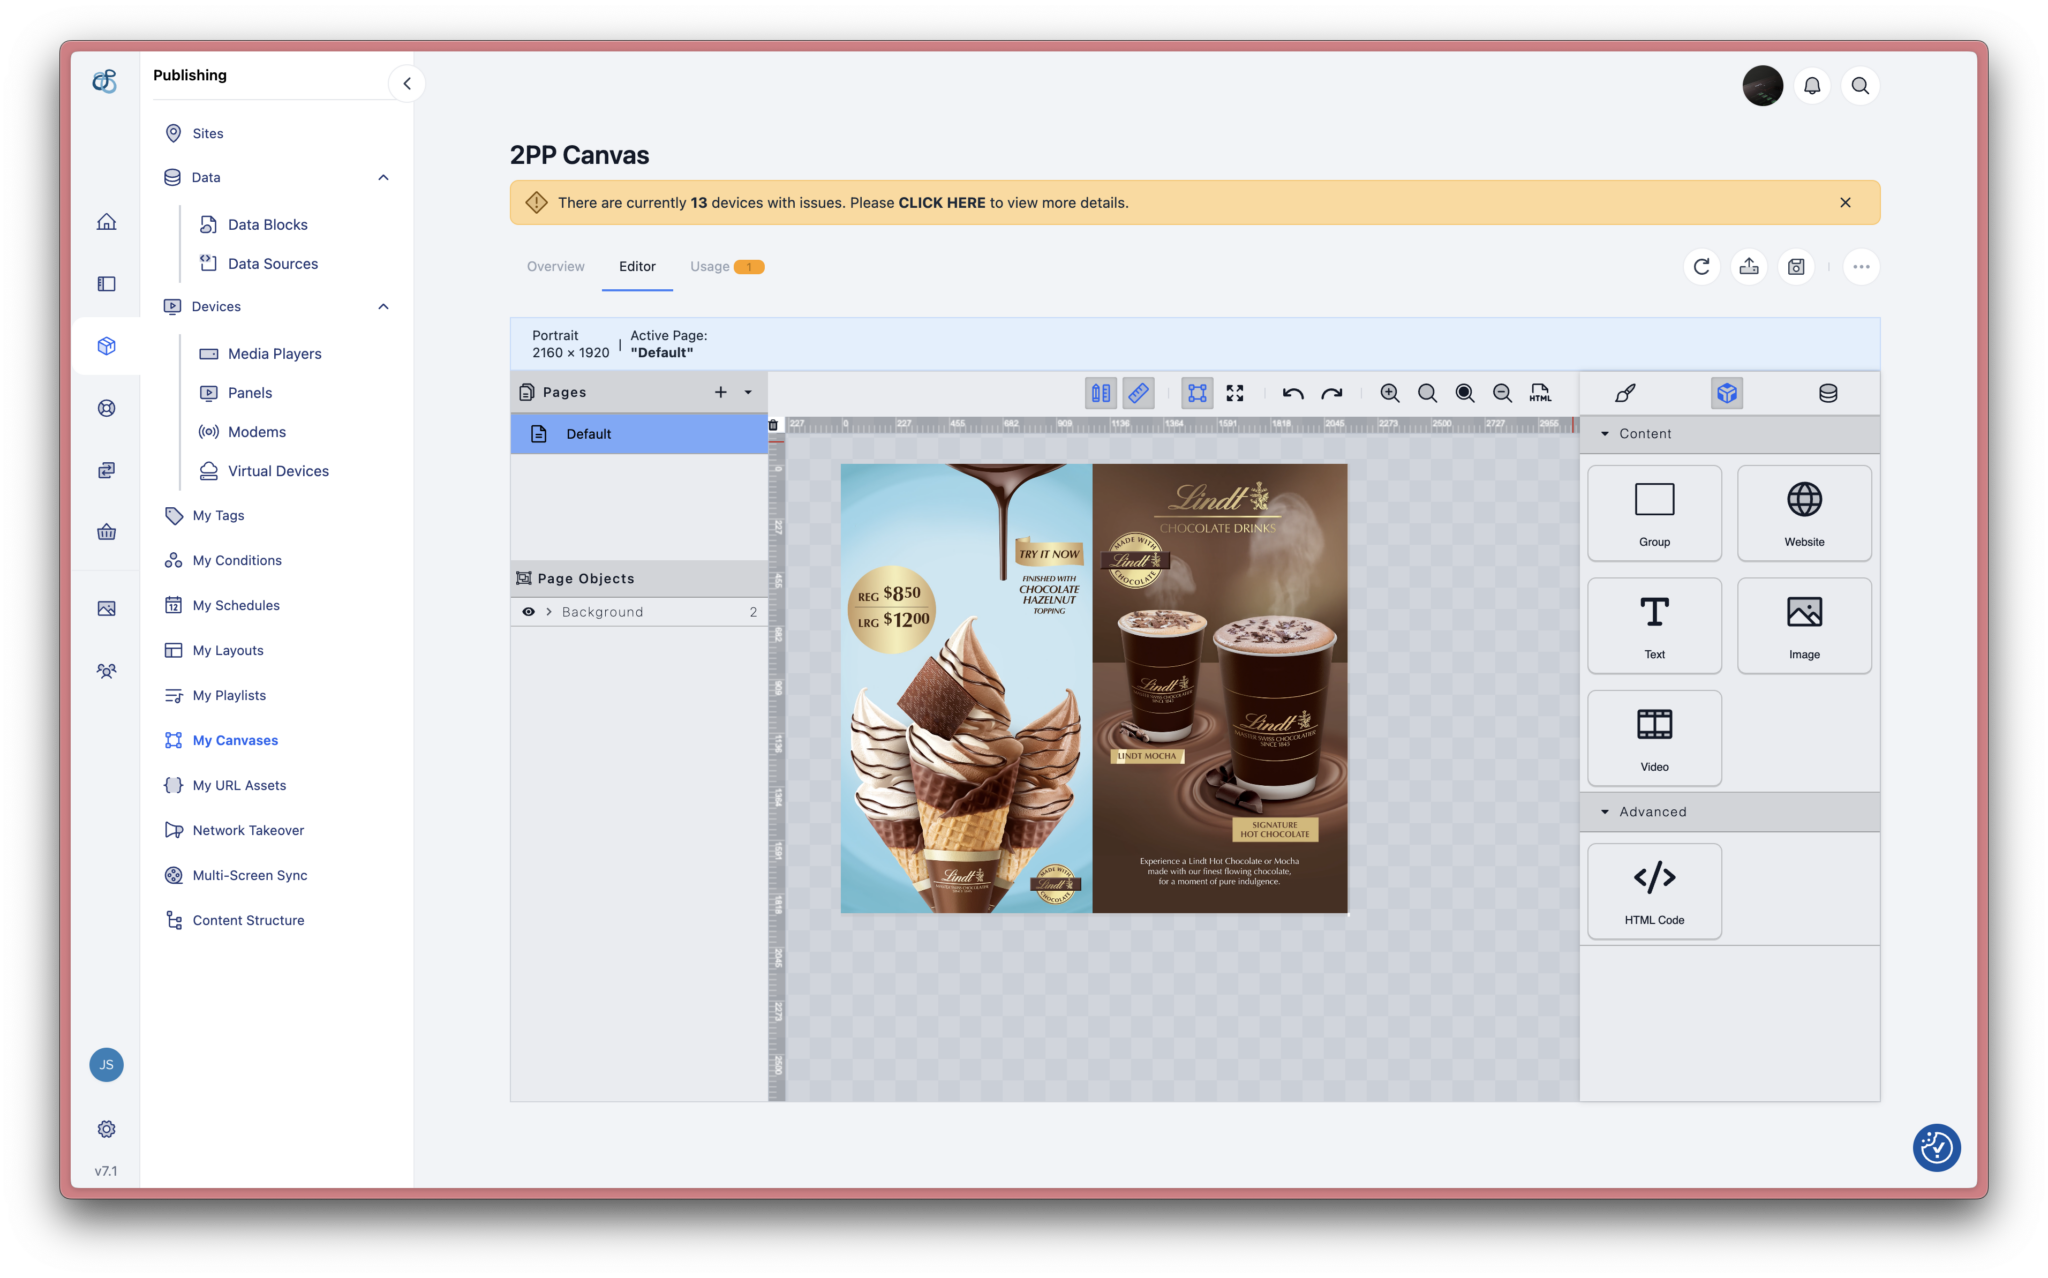Switch to the Editor tab
This screenshot has width=2048, height=1278.
click(x=636, y=266)
